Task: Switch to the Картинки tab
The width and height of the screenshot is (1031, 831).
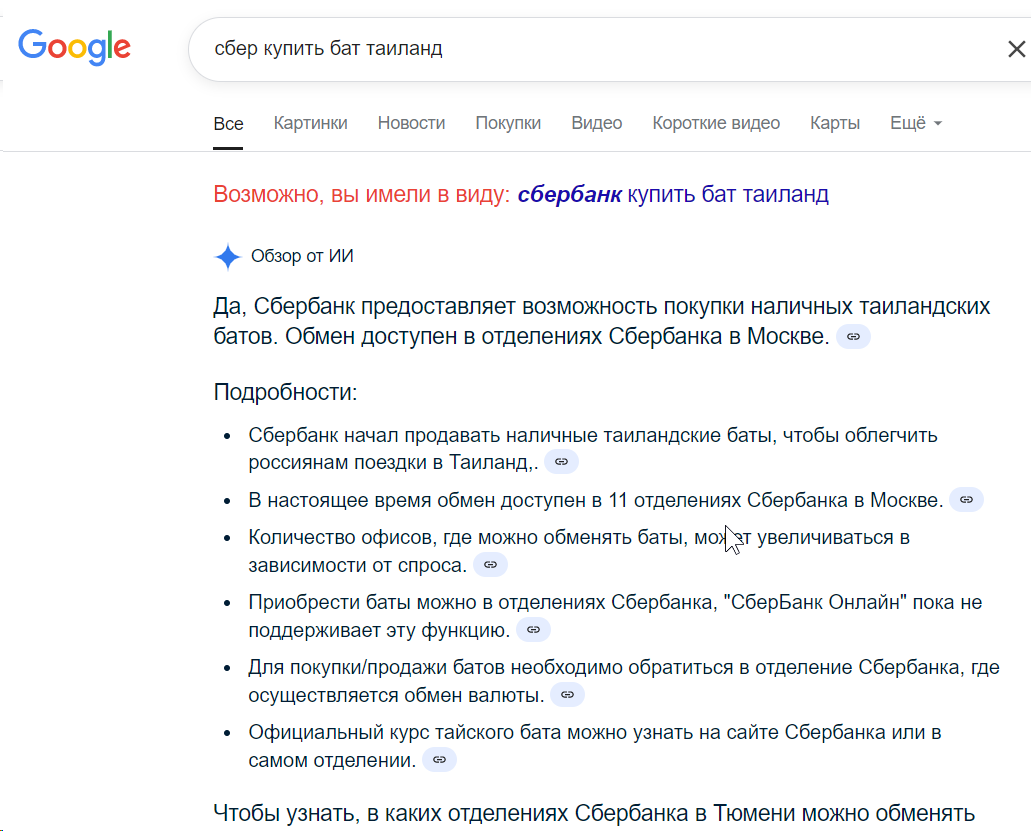Action: coord(311,123)
